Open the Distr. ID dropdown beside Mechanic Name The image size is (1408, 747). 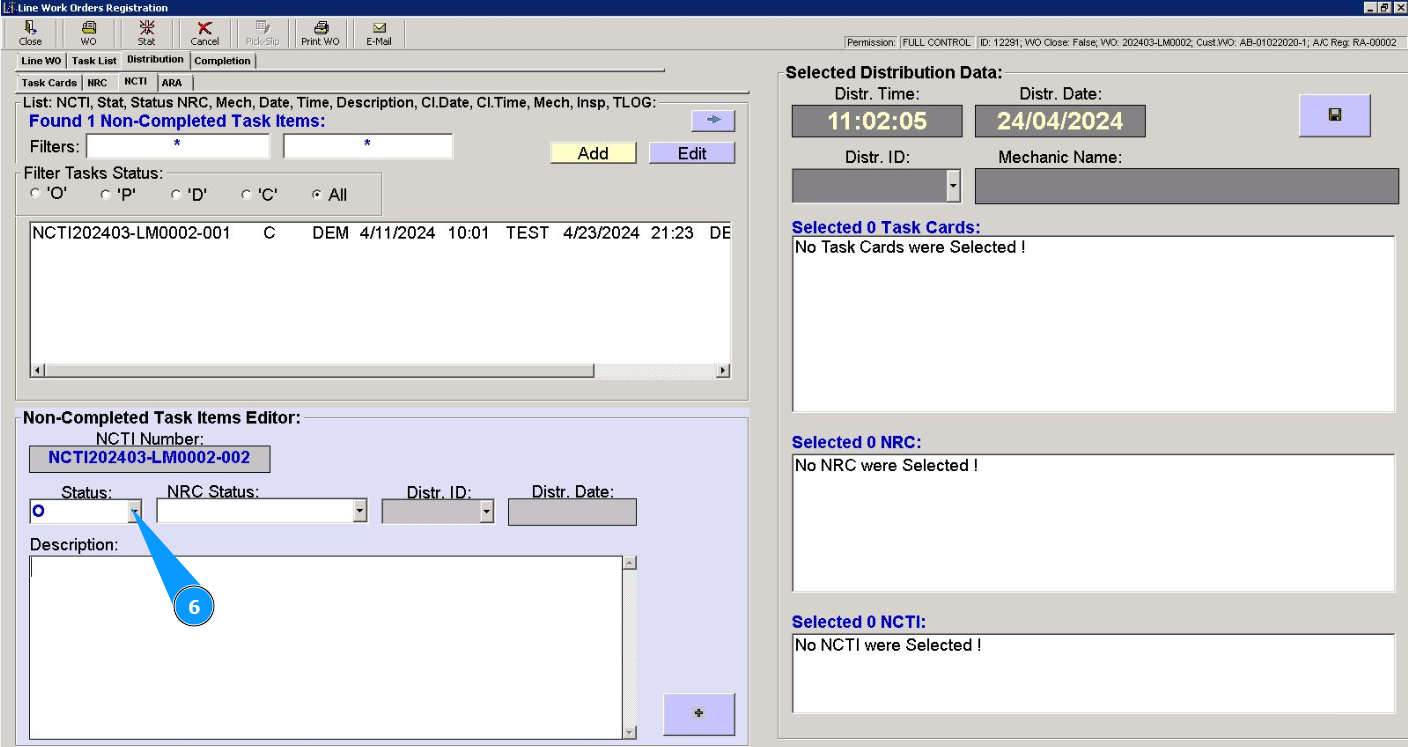click(953, 185)
